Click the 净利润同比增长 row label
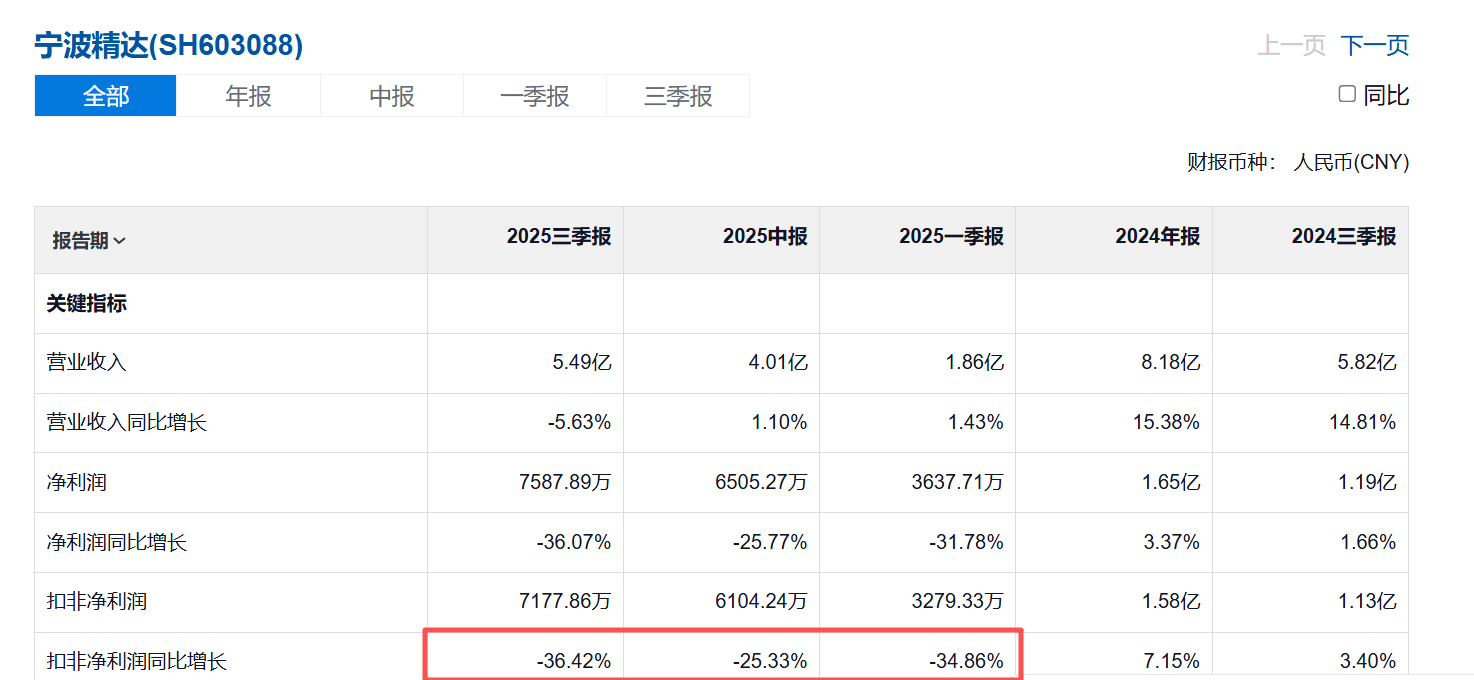The width and height of the screenshot is (1474, 680). click(117, 542)
